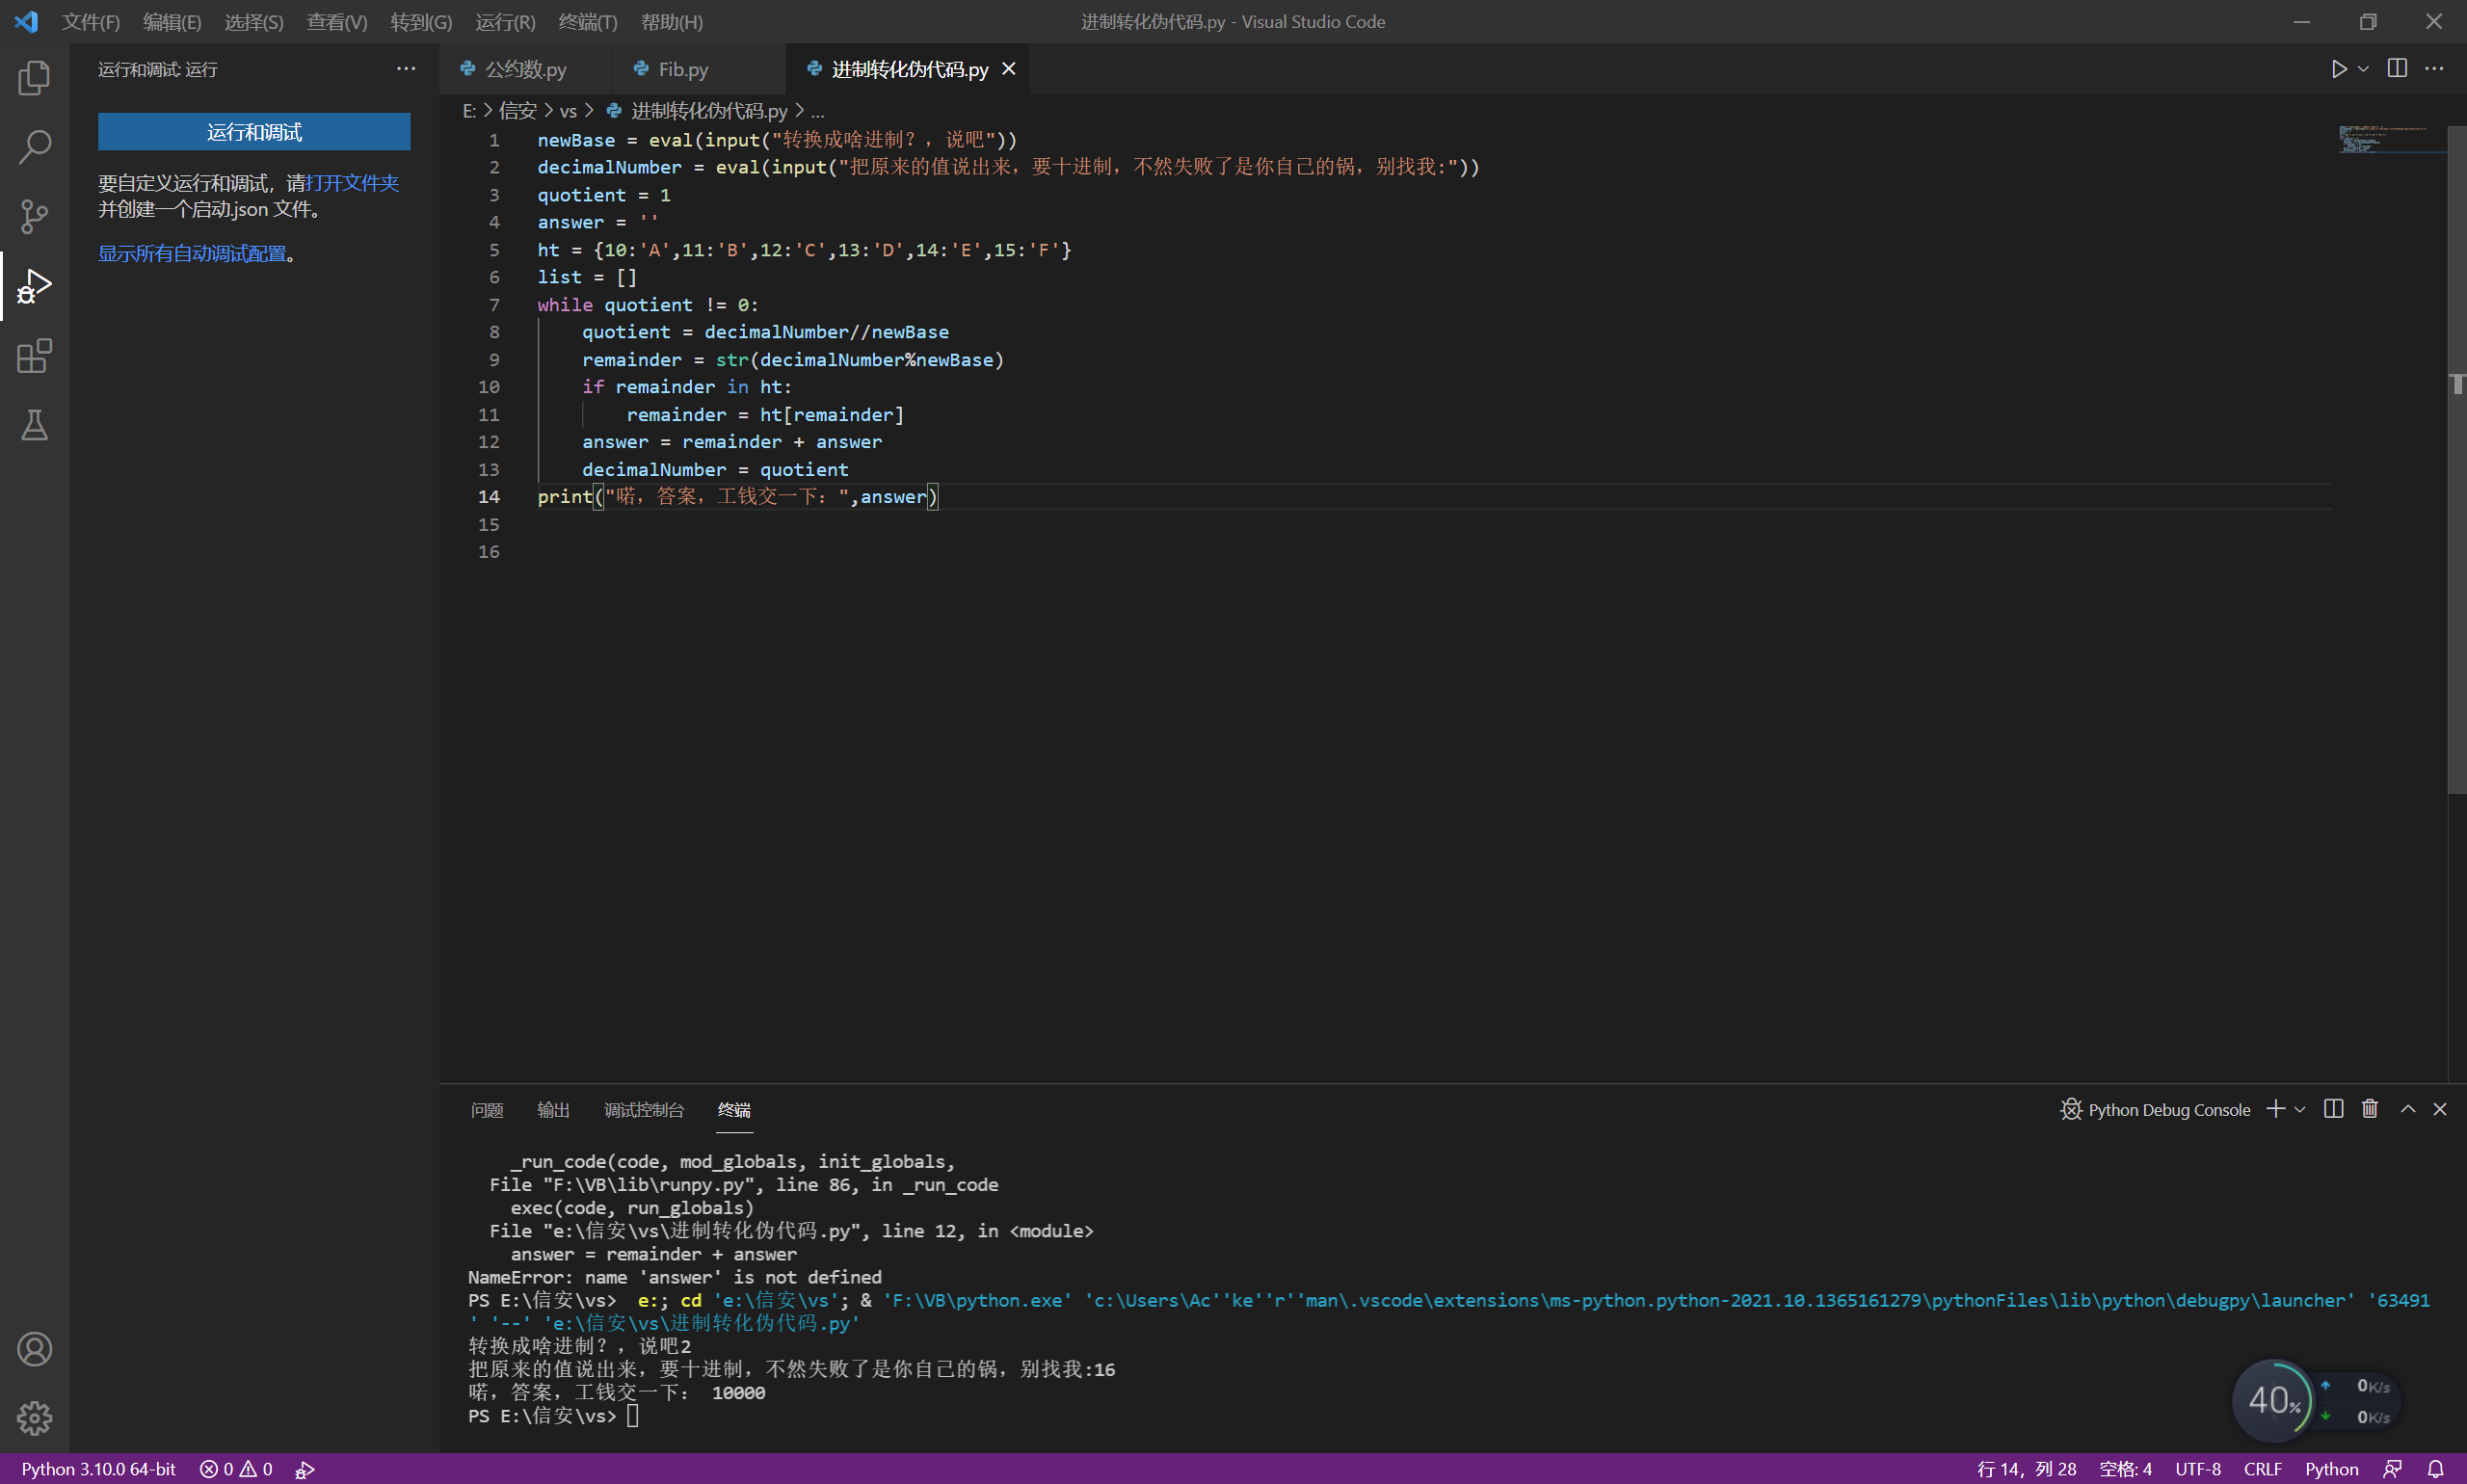
Task: Expand the new terminal launch profile dropdown
Action: click(2300, 1110)
